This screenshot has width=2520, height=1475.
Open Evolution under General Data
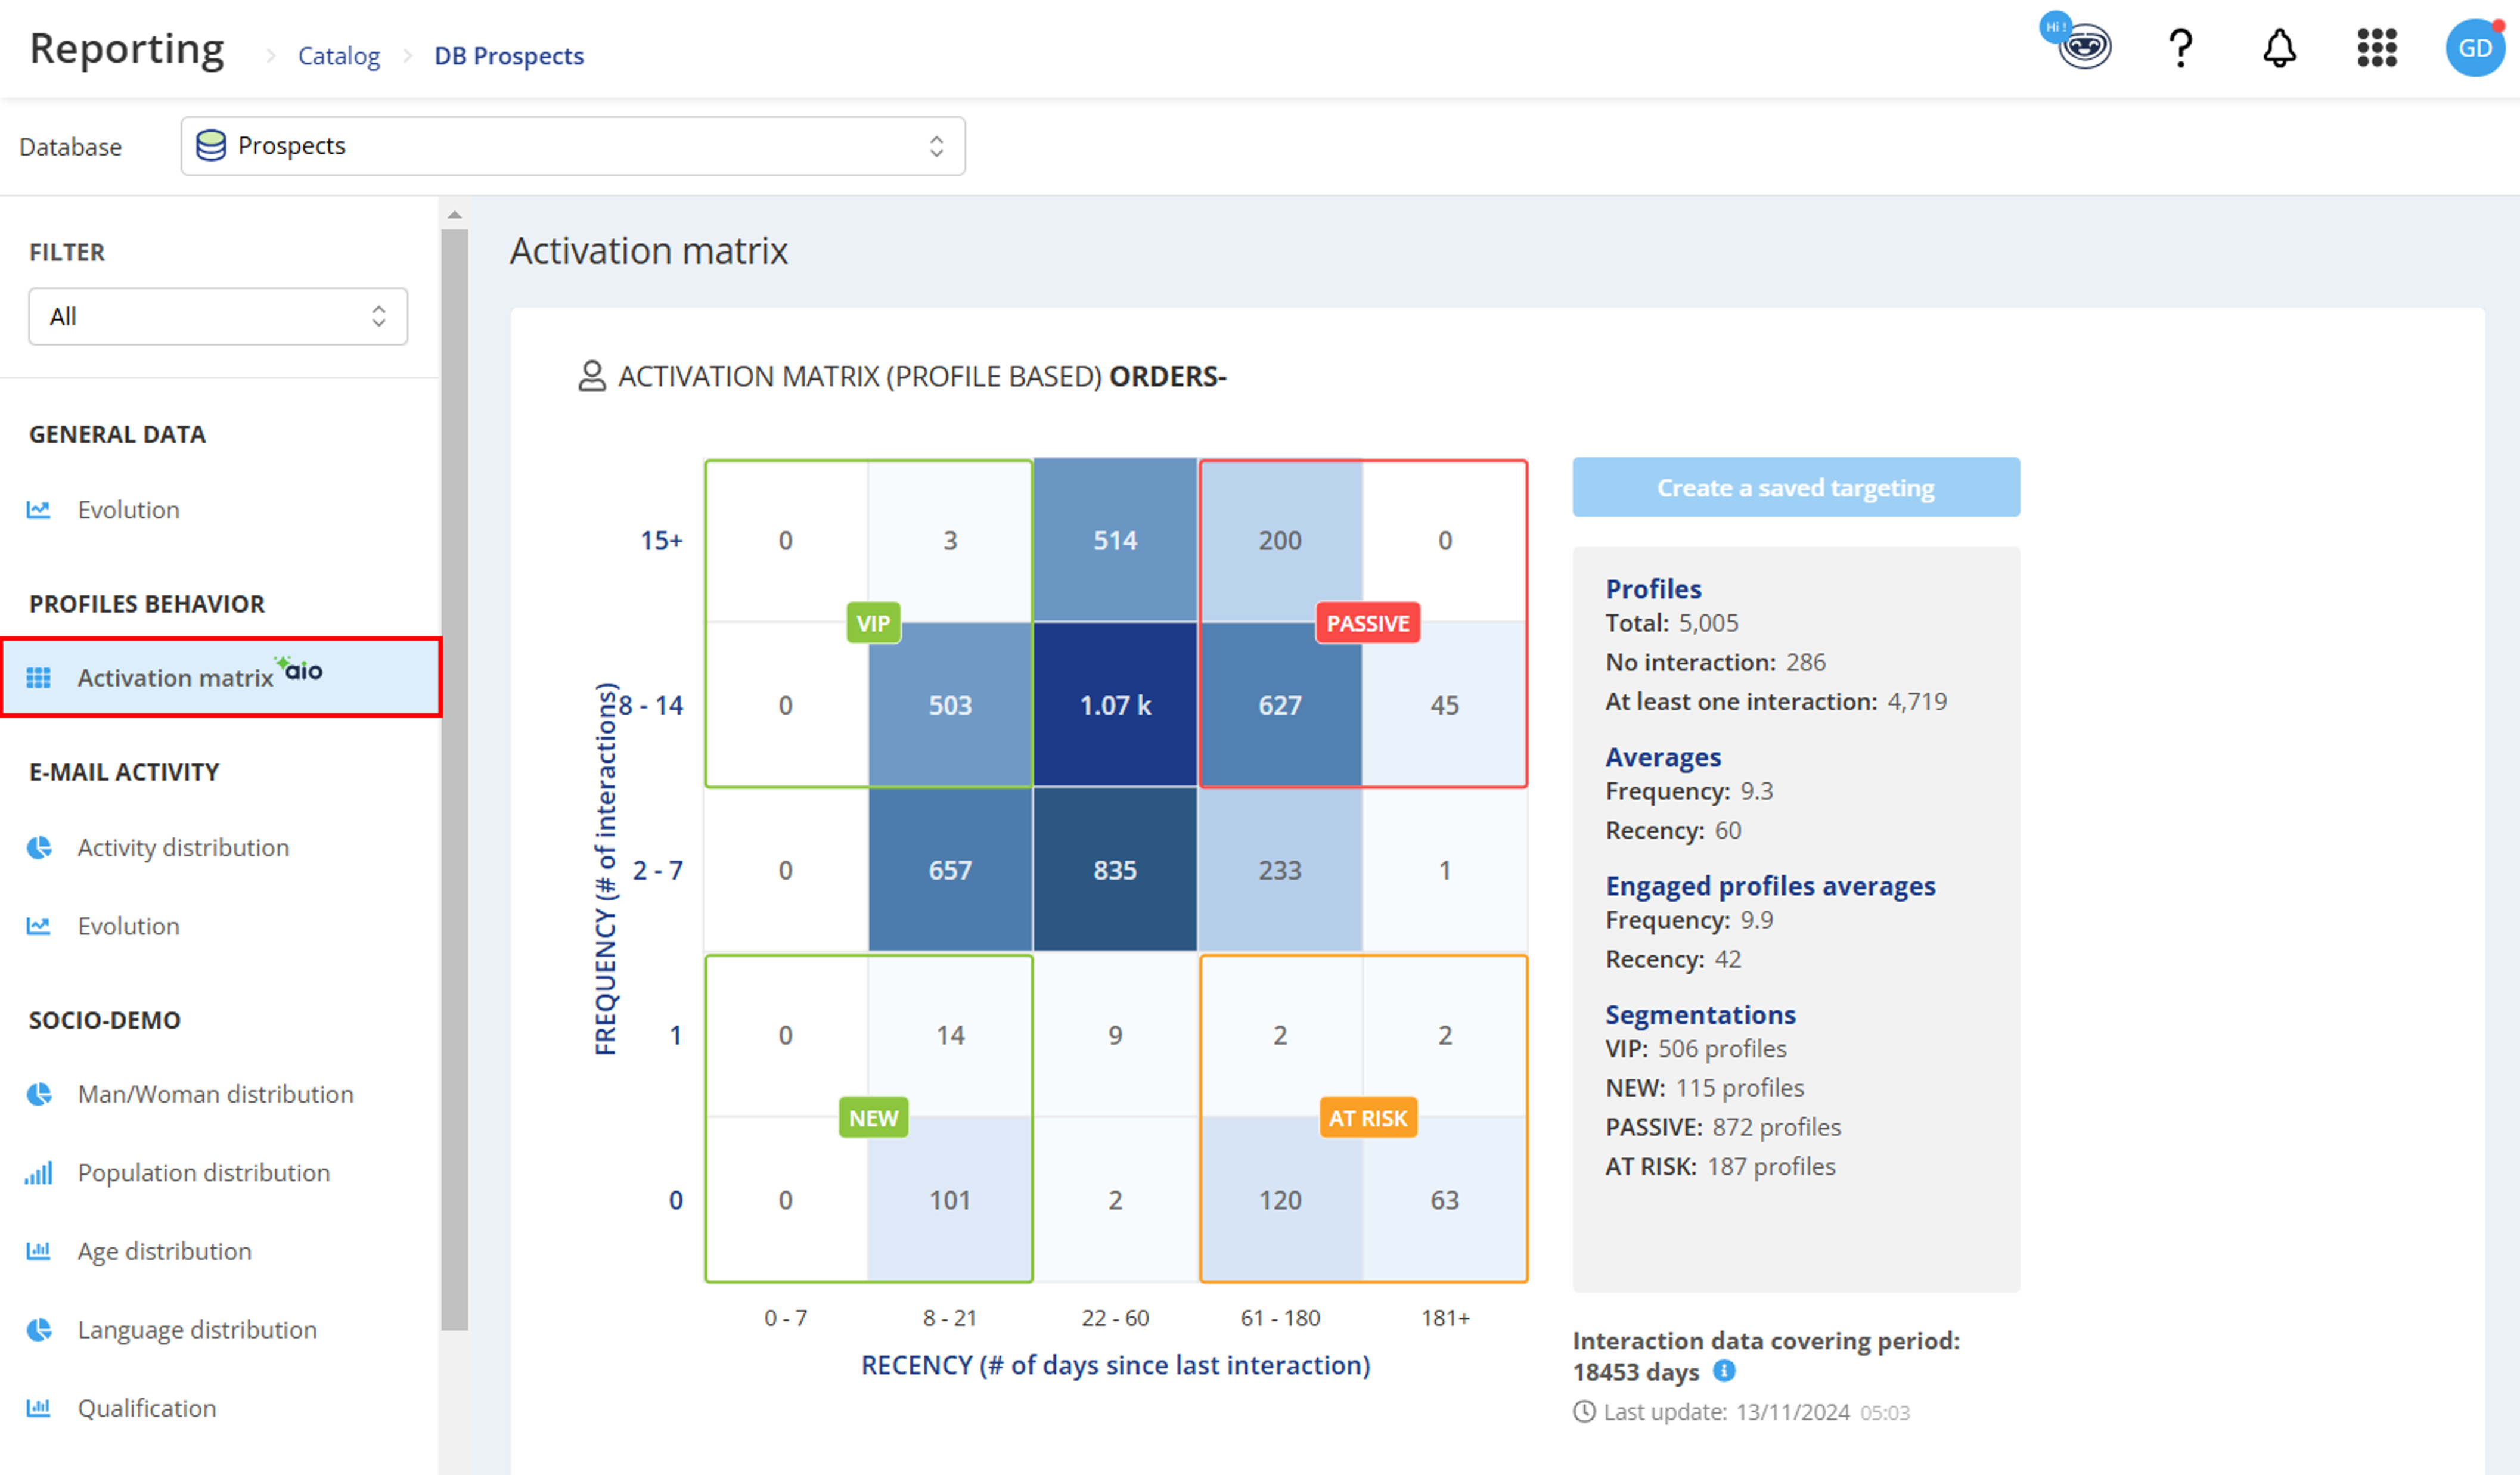[x=128, y=509]
